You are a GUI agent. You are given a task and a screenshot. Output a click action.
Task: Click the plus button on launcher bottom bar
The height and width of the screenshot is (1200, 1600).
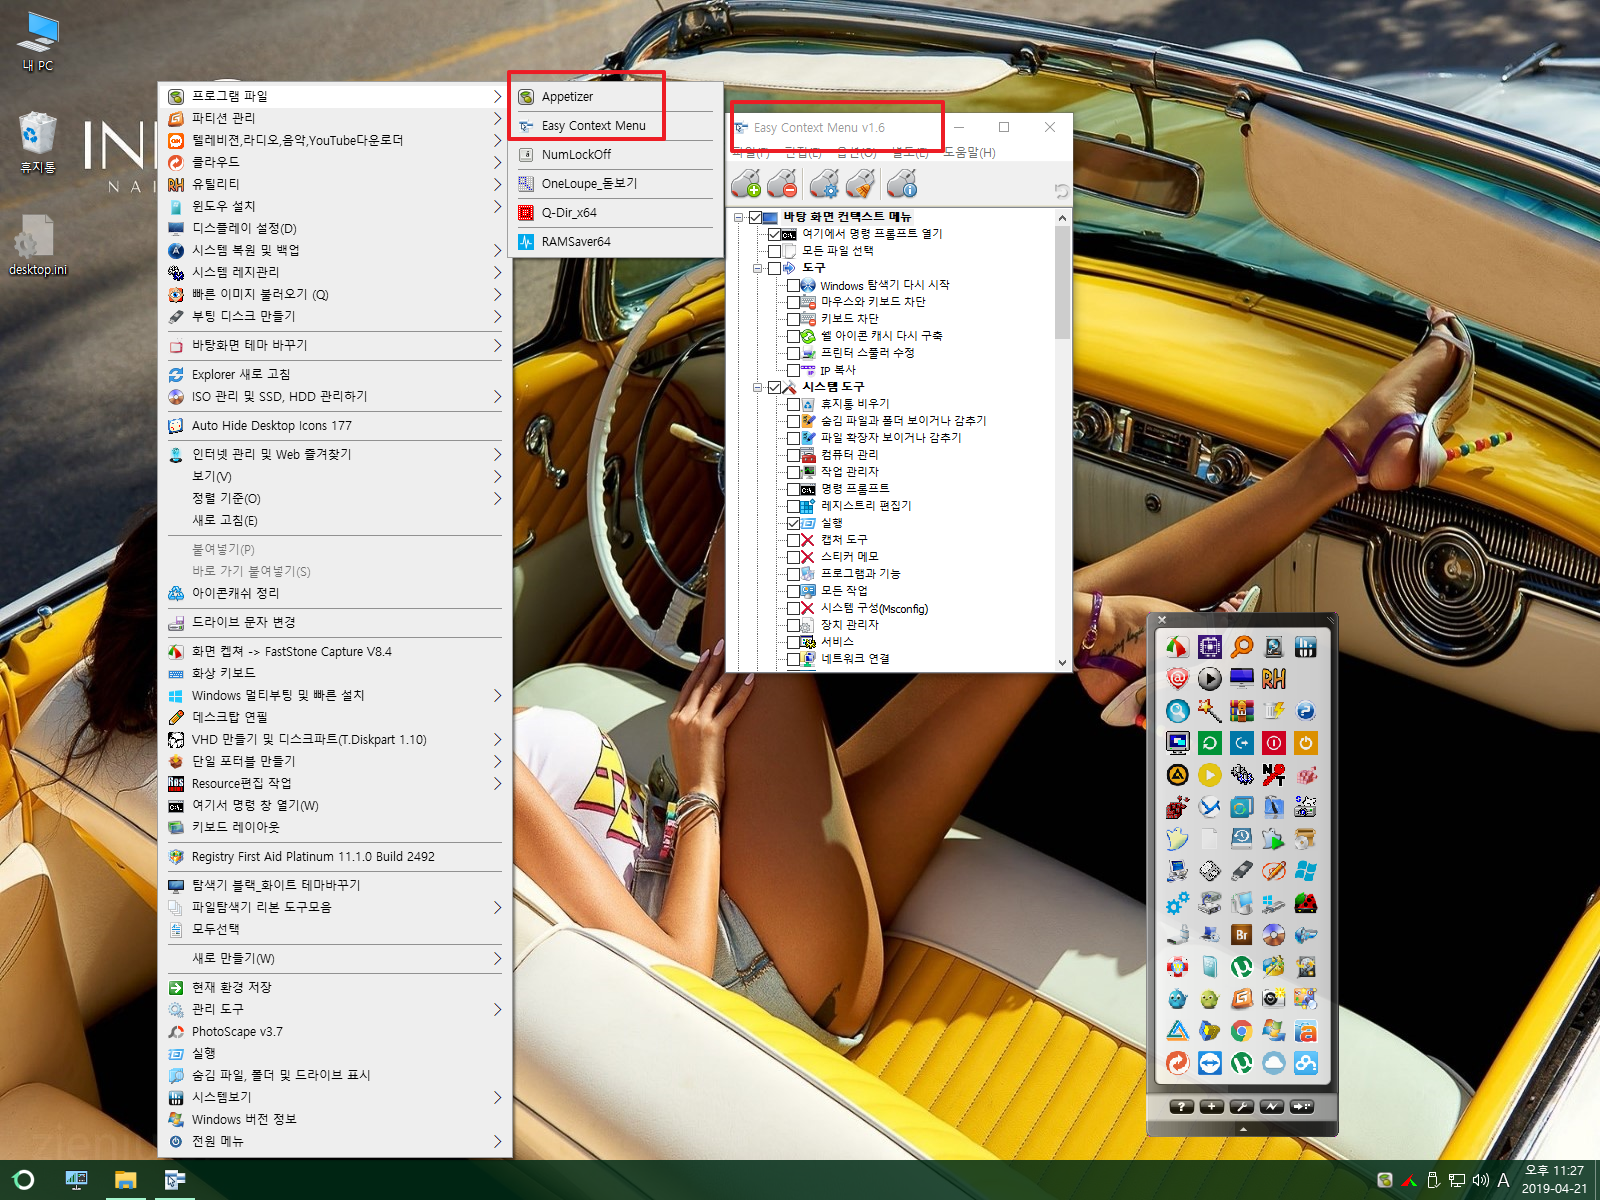[x=1211, y=1107]
